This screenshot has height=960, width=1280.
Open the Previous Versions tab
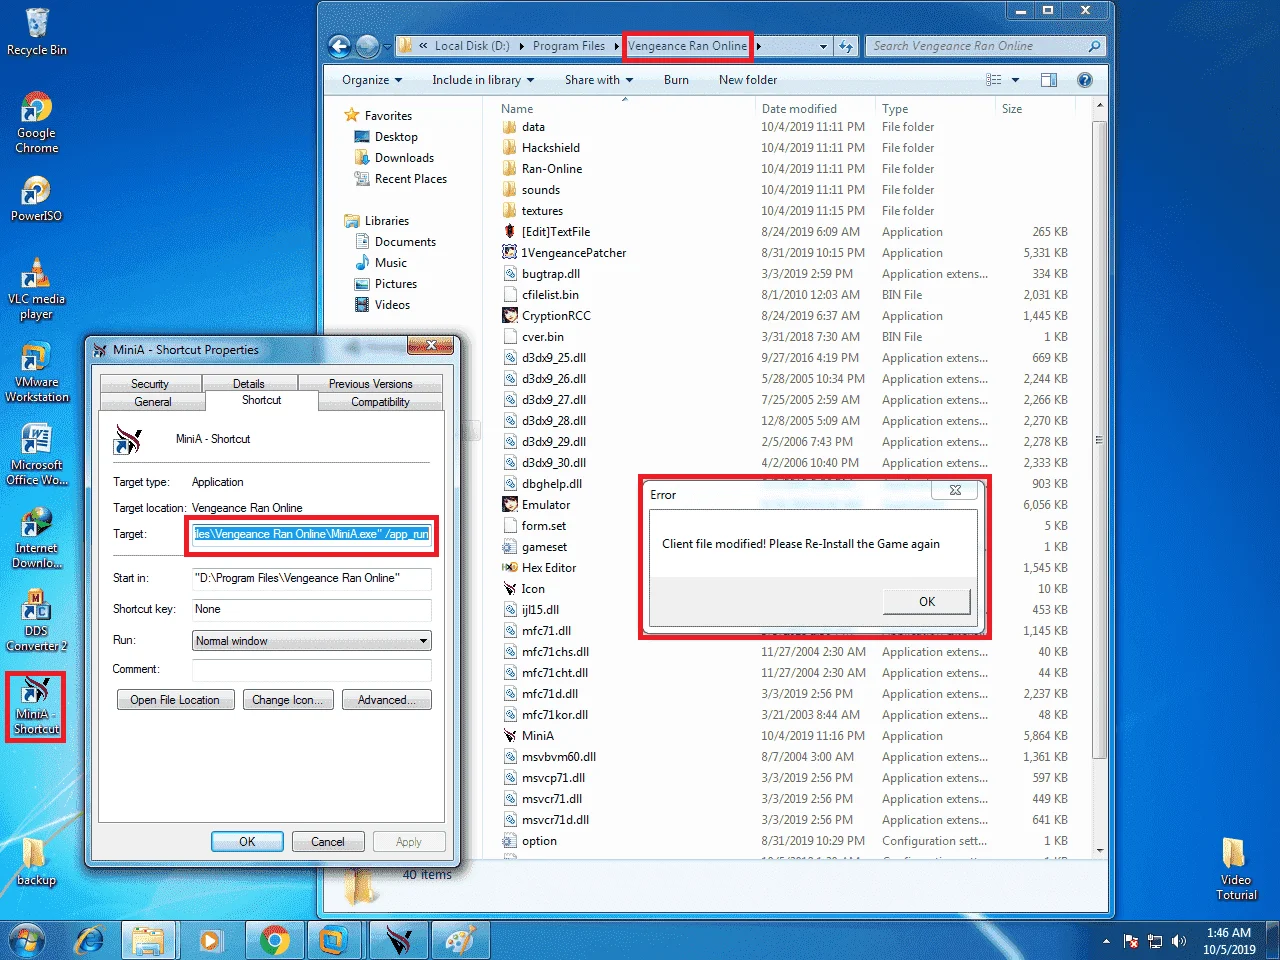click(370, 384)
